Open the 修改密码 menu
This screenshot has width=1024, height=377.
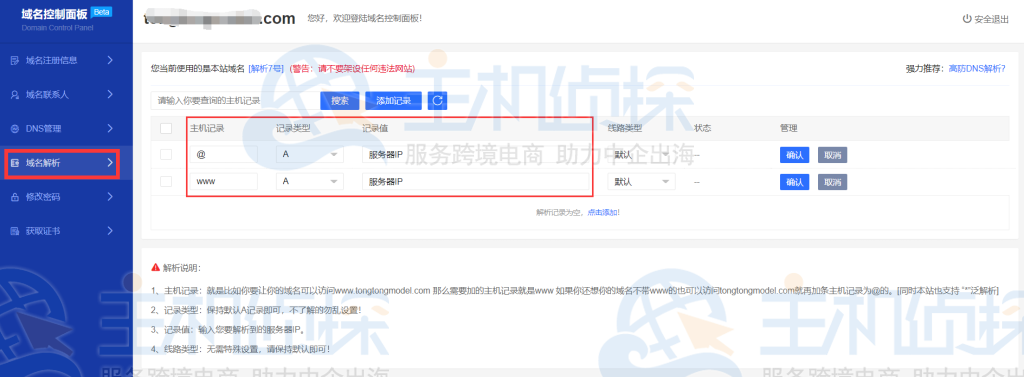[66, 197]
